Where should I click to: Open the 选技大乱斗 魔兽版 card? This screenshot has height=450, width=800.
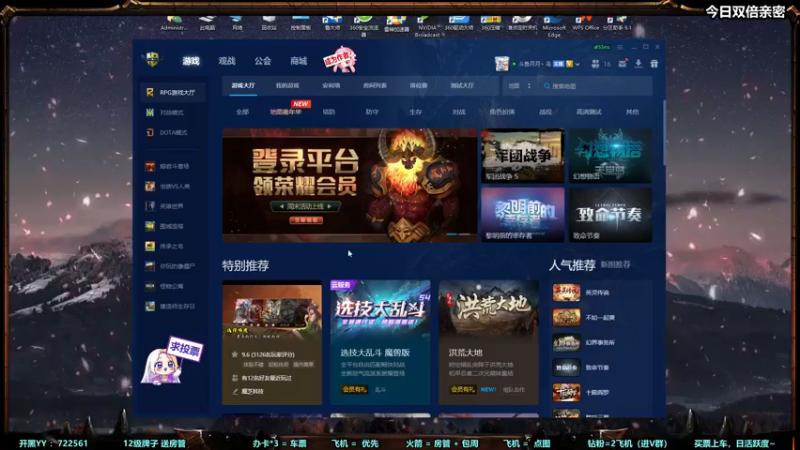pyautogui.click(x=380, y=342)
